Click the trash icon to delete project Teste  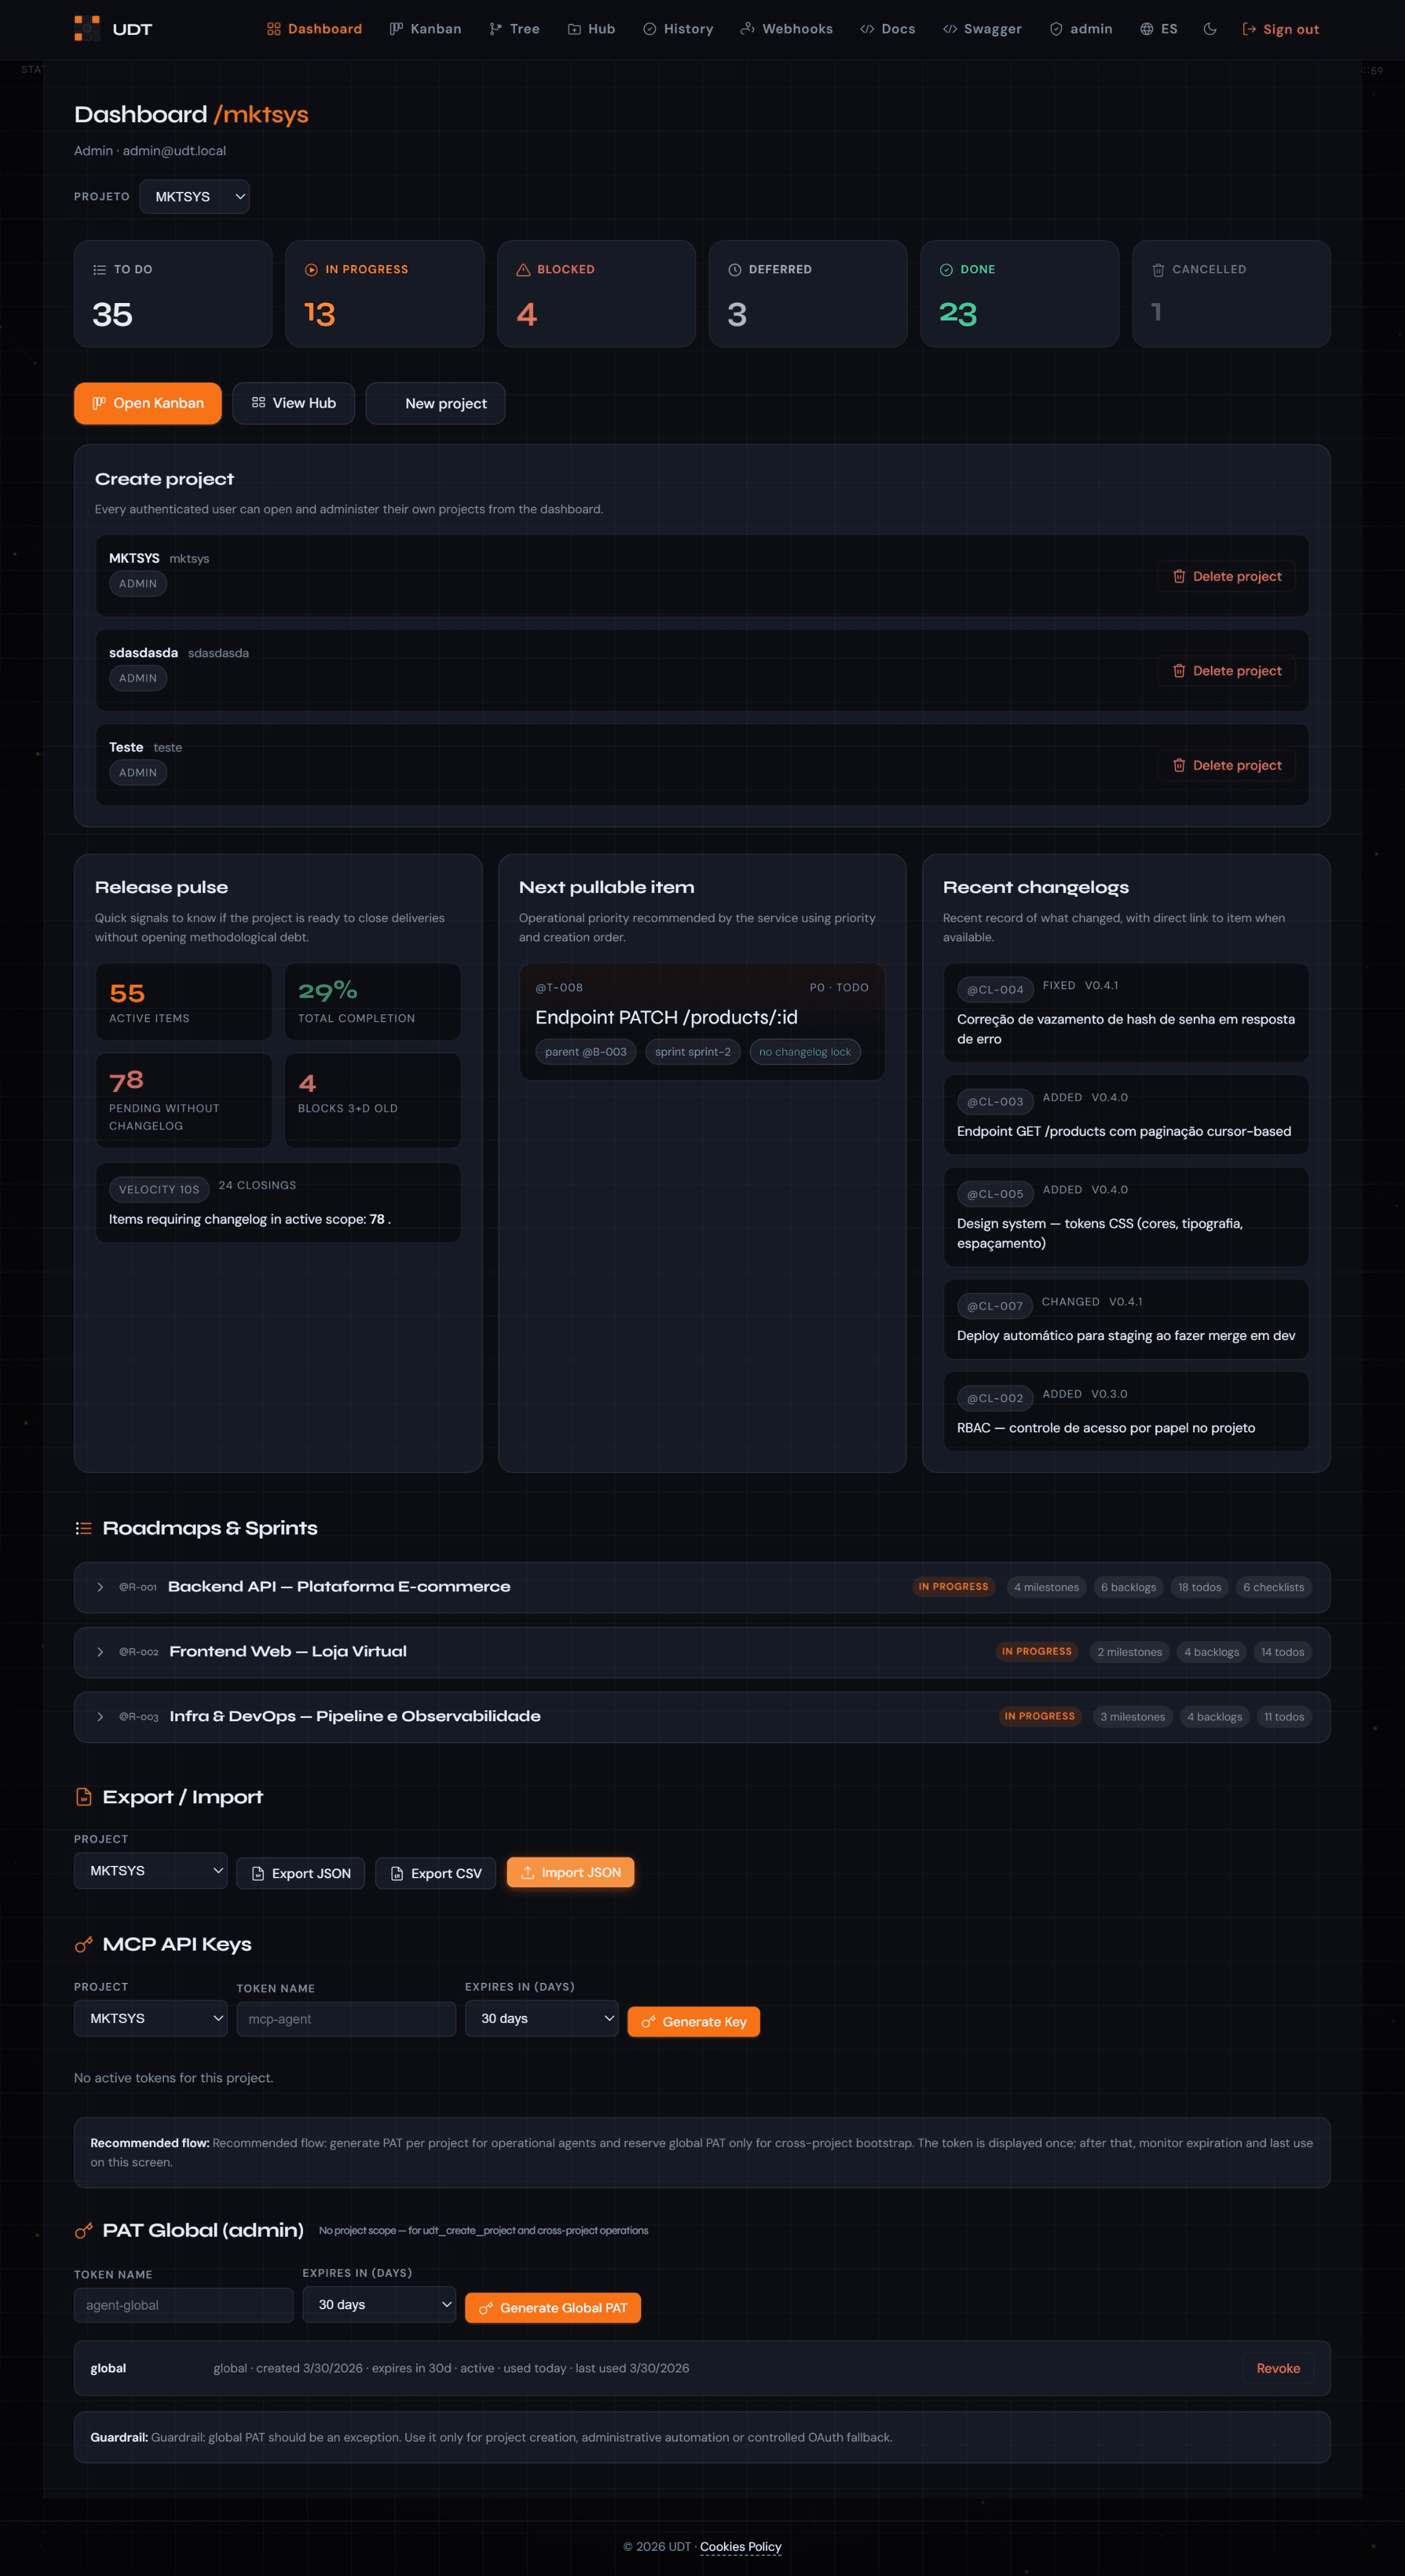(x=1179, y=765)
